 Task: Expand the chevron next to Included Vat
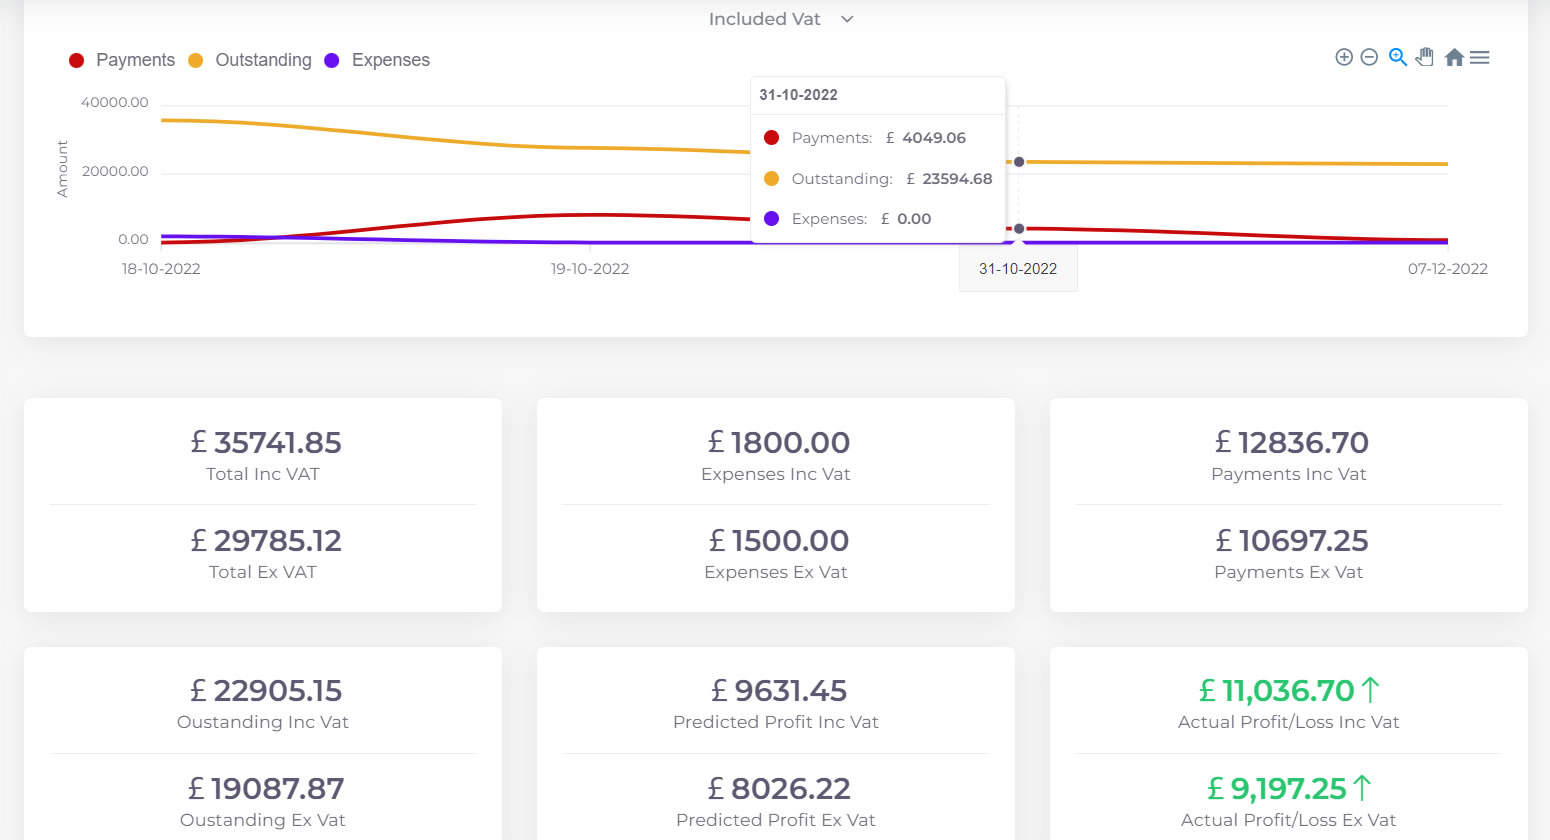point(846,19)
